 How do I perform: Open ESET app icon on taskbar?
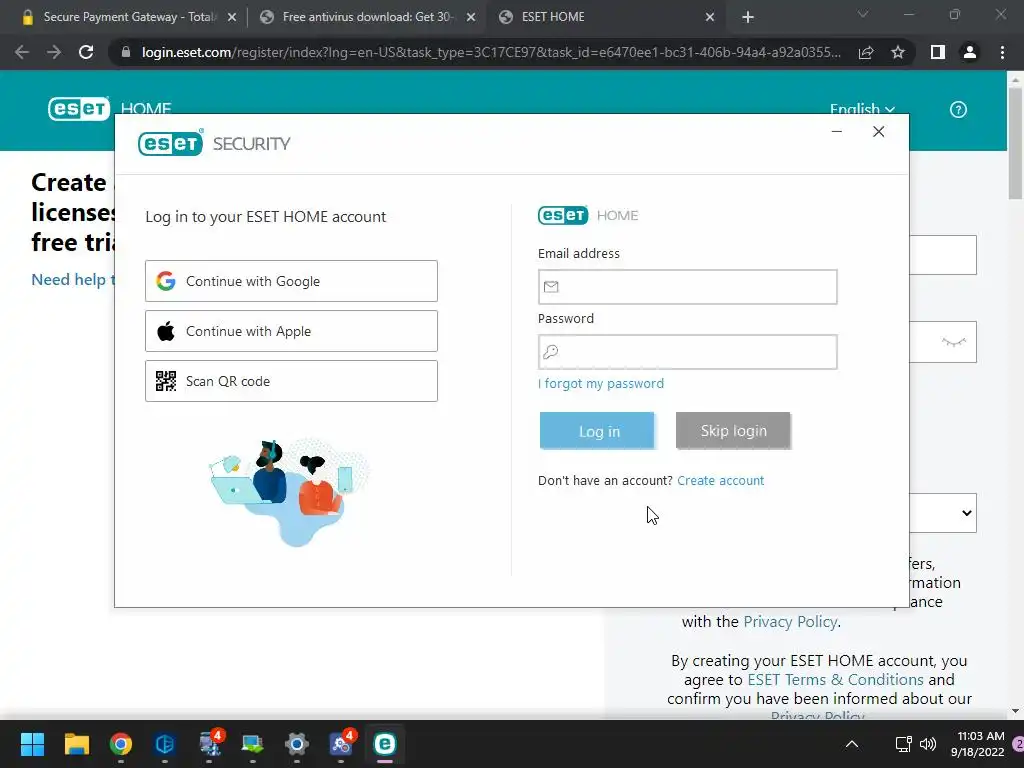[x=385, y=744]
